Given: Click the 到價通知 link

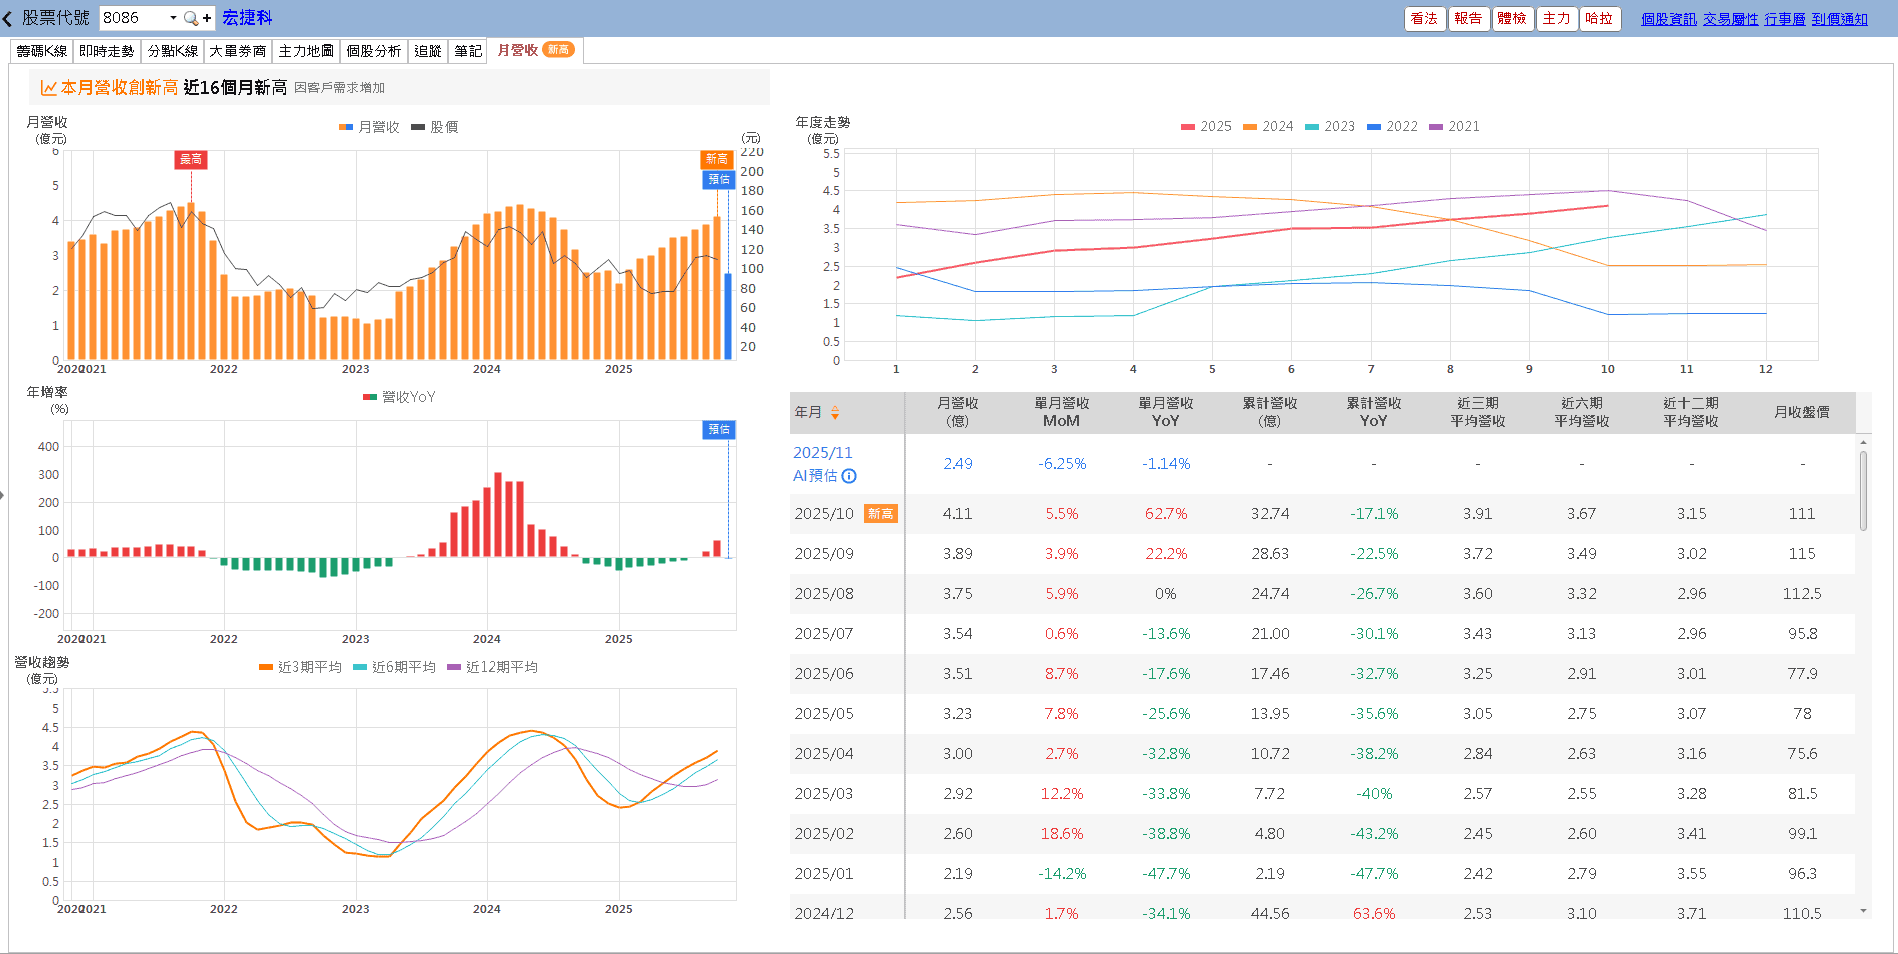Looking at the screenshot, I should click(1839, 19).
